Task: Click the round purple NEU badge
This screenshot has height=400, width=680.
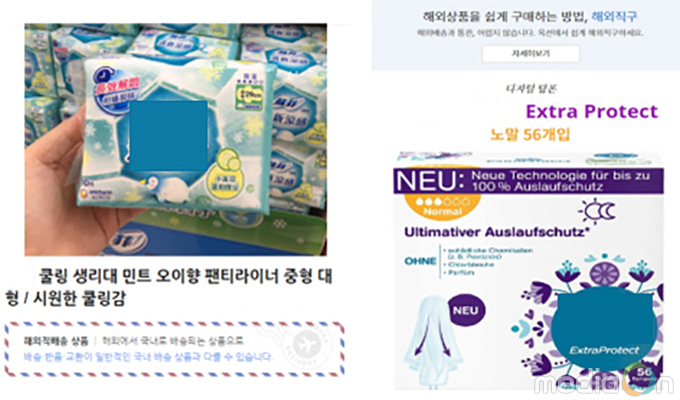Action: tap(465, 311)
